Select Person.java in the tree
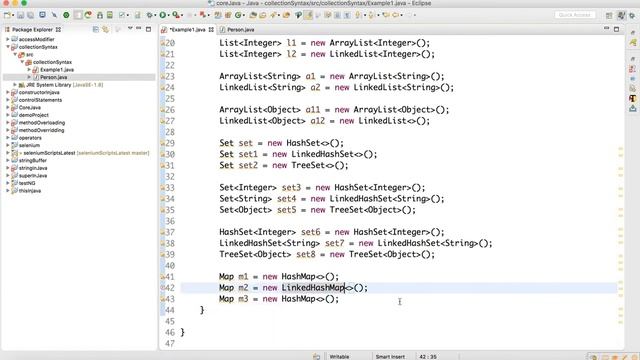The image size is (640, 360). pos(53,77)
